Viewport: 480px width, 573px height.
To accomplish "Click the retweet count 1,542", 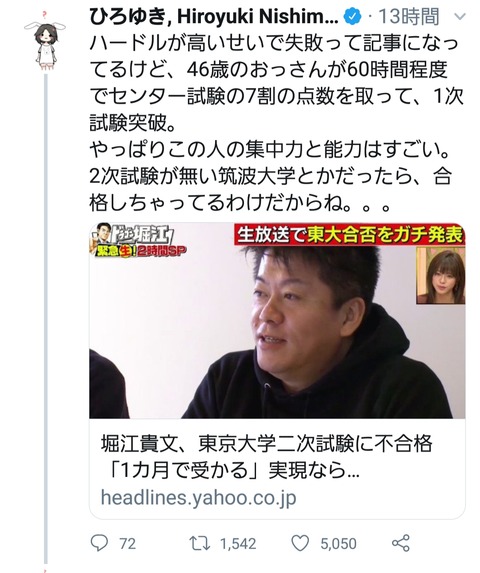I will 238,543.
